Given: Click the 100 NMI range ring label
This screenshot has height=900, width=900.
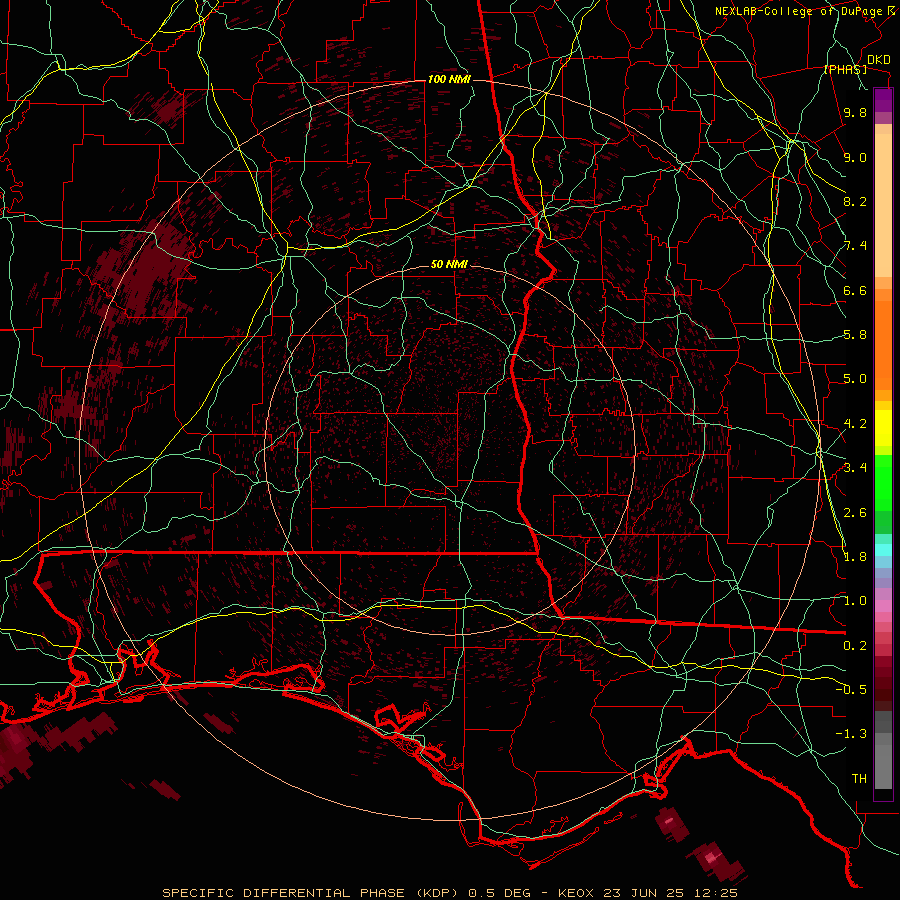Looking at the screenshot, I should [x=449, y=79].
